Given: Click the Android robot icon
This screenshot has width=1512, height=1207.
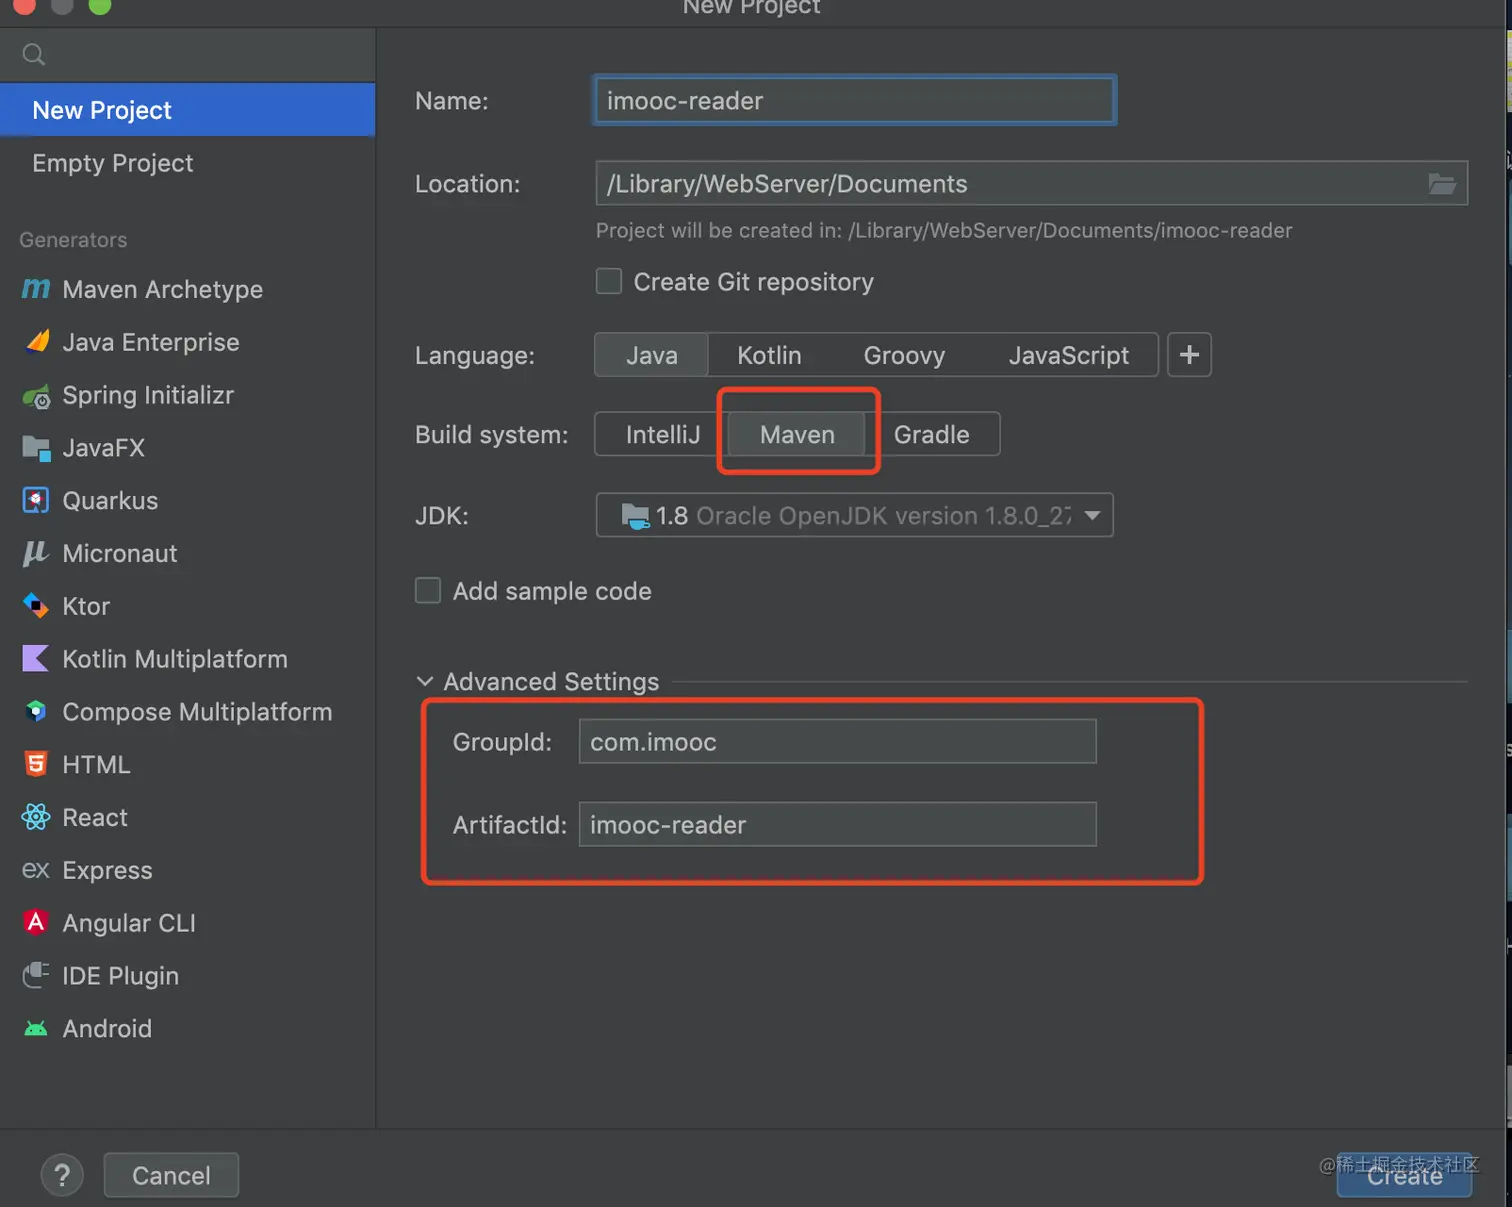Looking at the screenshot, I should click(x=36, y=1028).
